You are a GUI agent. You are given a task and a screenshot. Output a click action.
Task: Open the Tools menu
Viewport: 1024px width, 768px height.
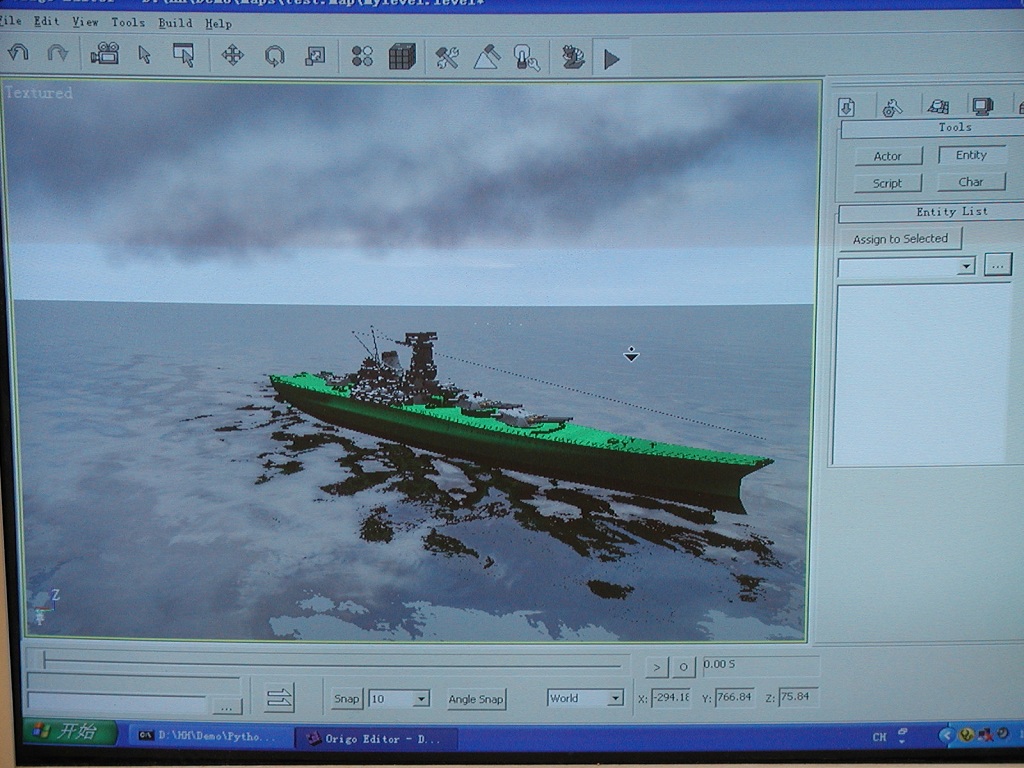click(127, 22)
